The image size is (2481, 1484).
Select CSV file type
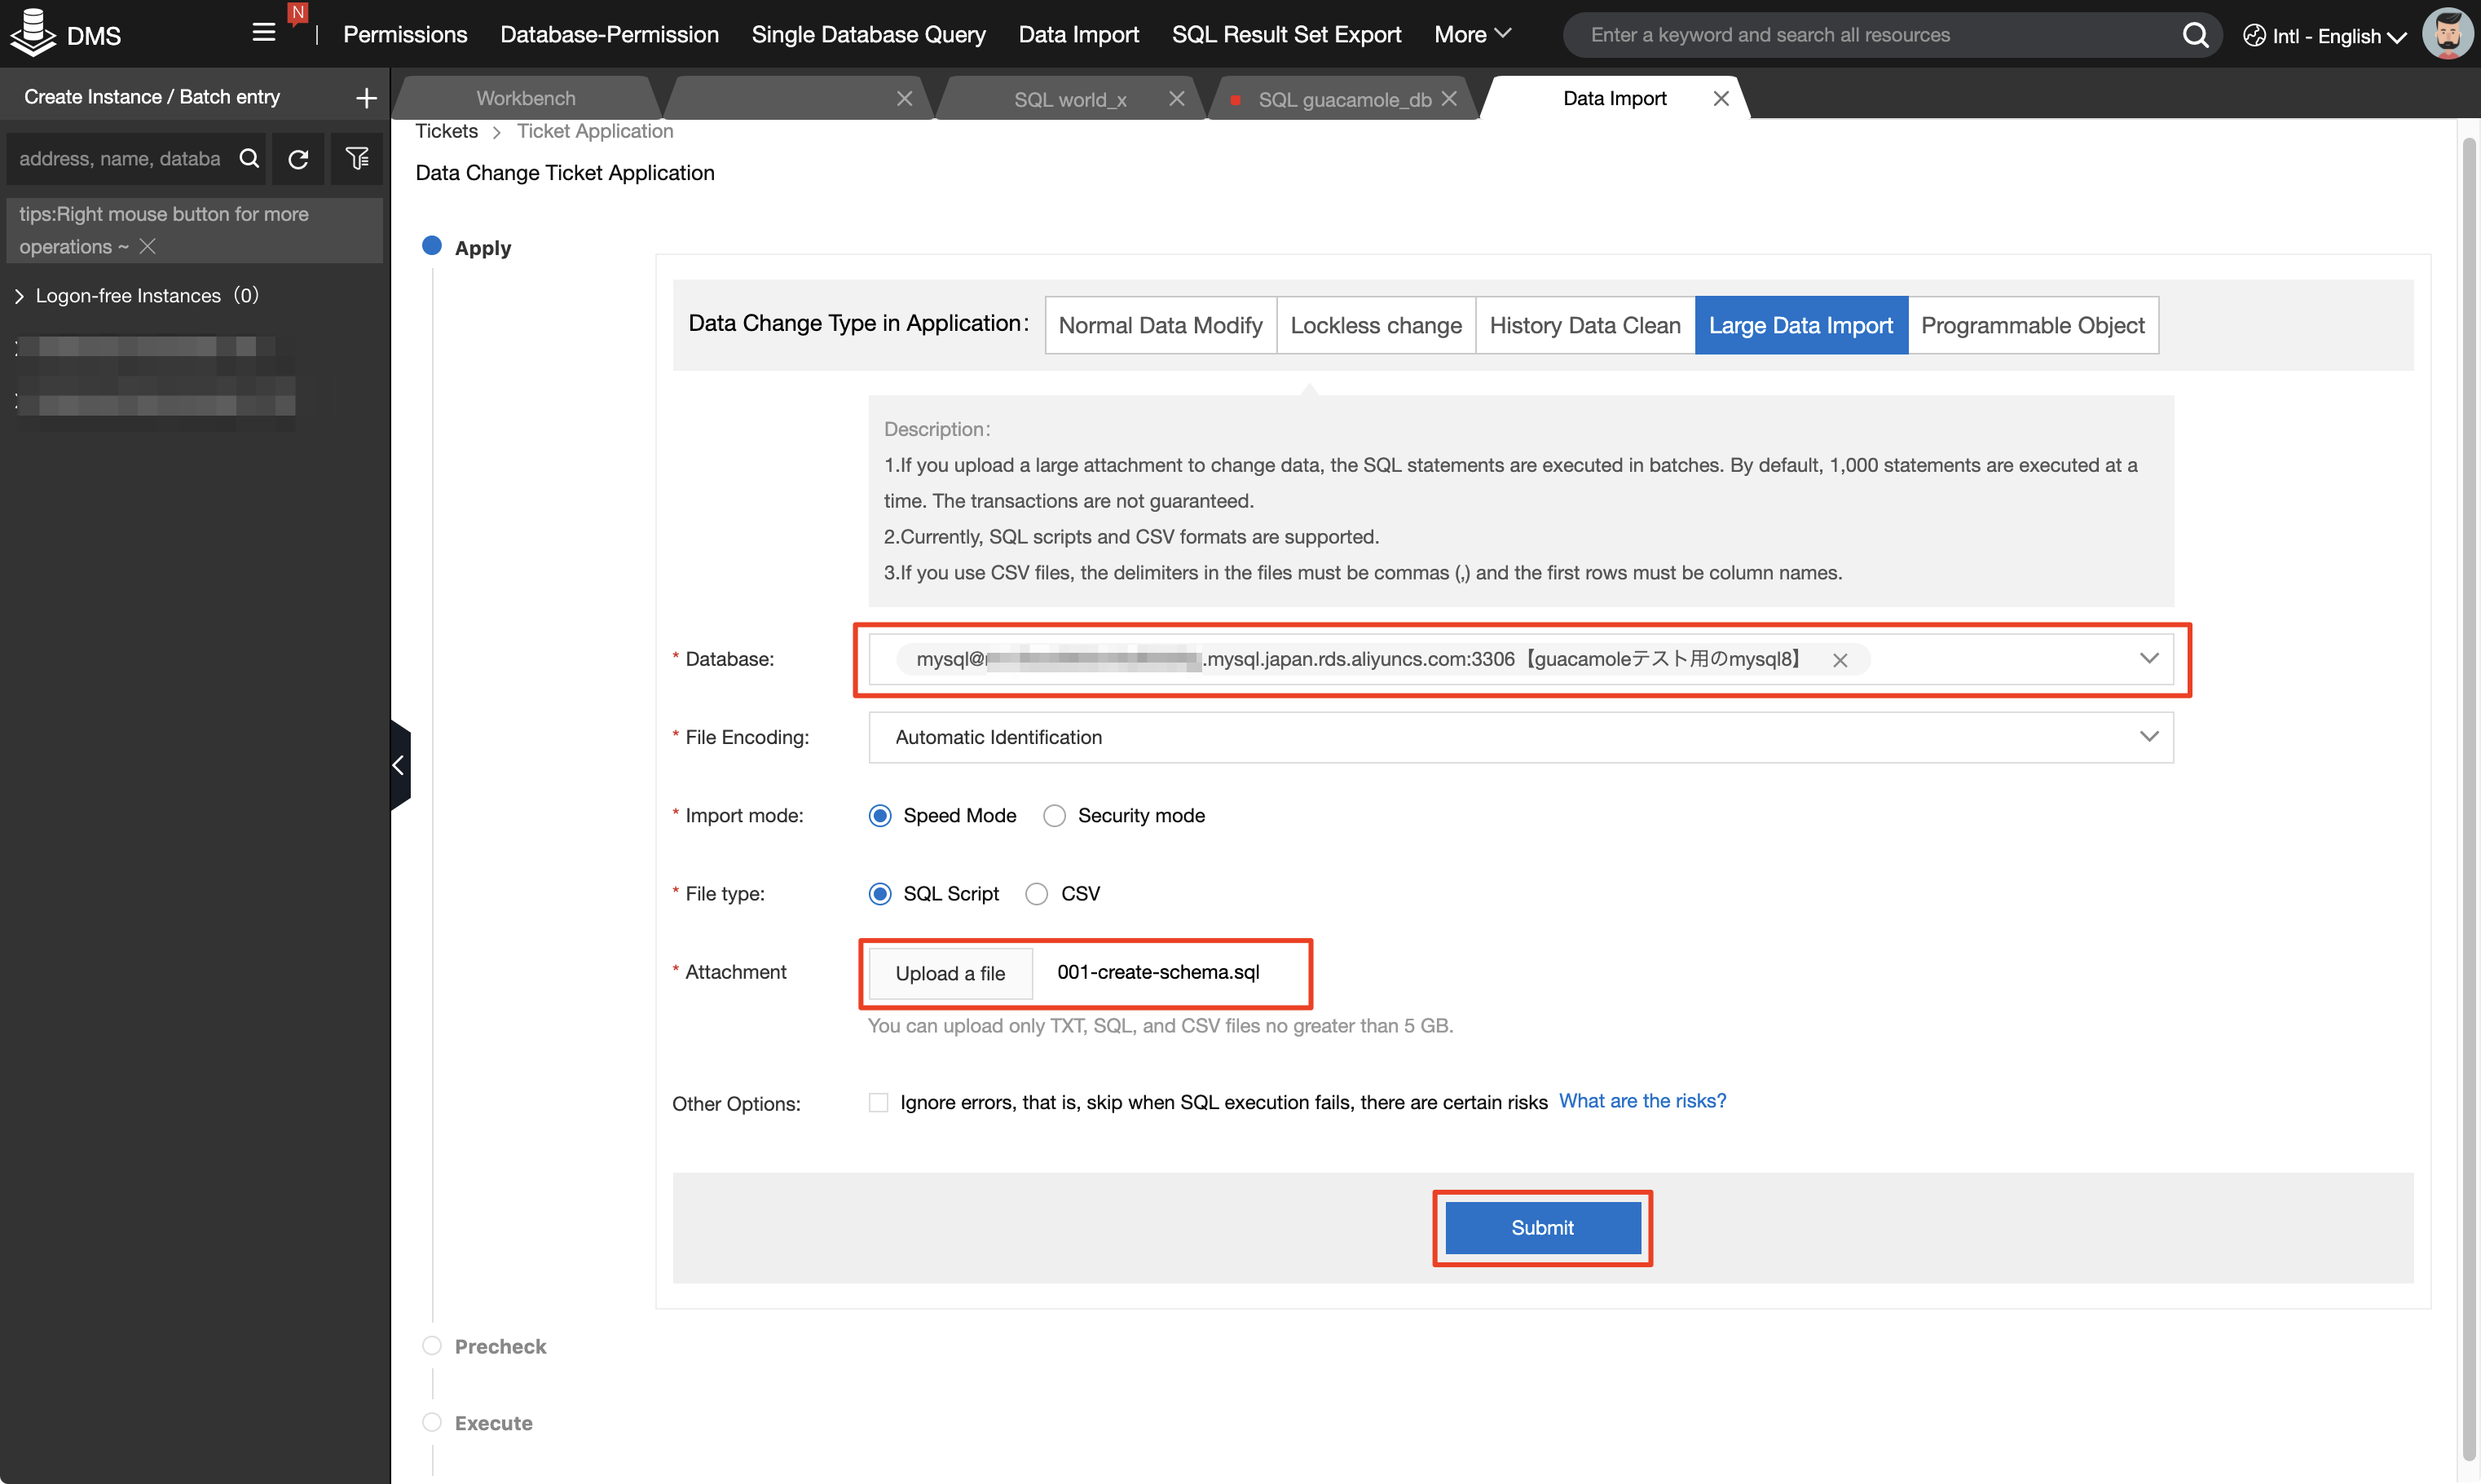tap(1037, 894)
